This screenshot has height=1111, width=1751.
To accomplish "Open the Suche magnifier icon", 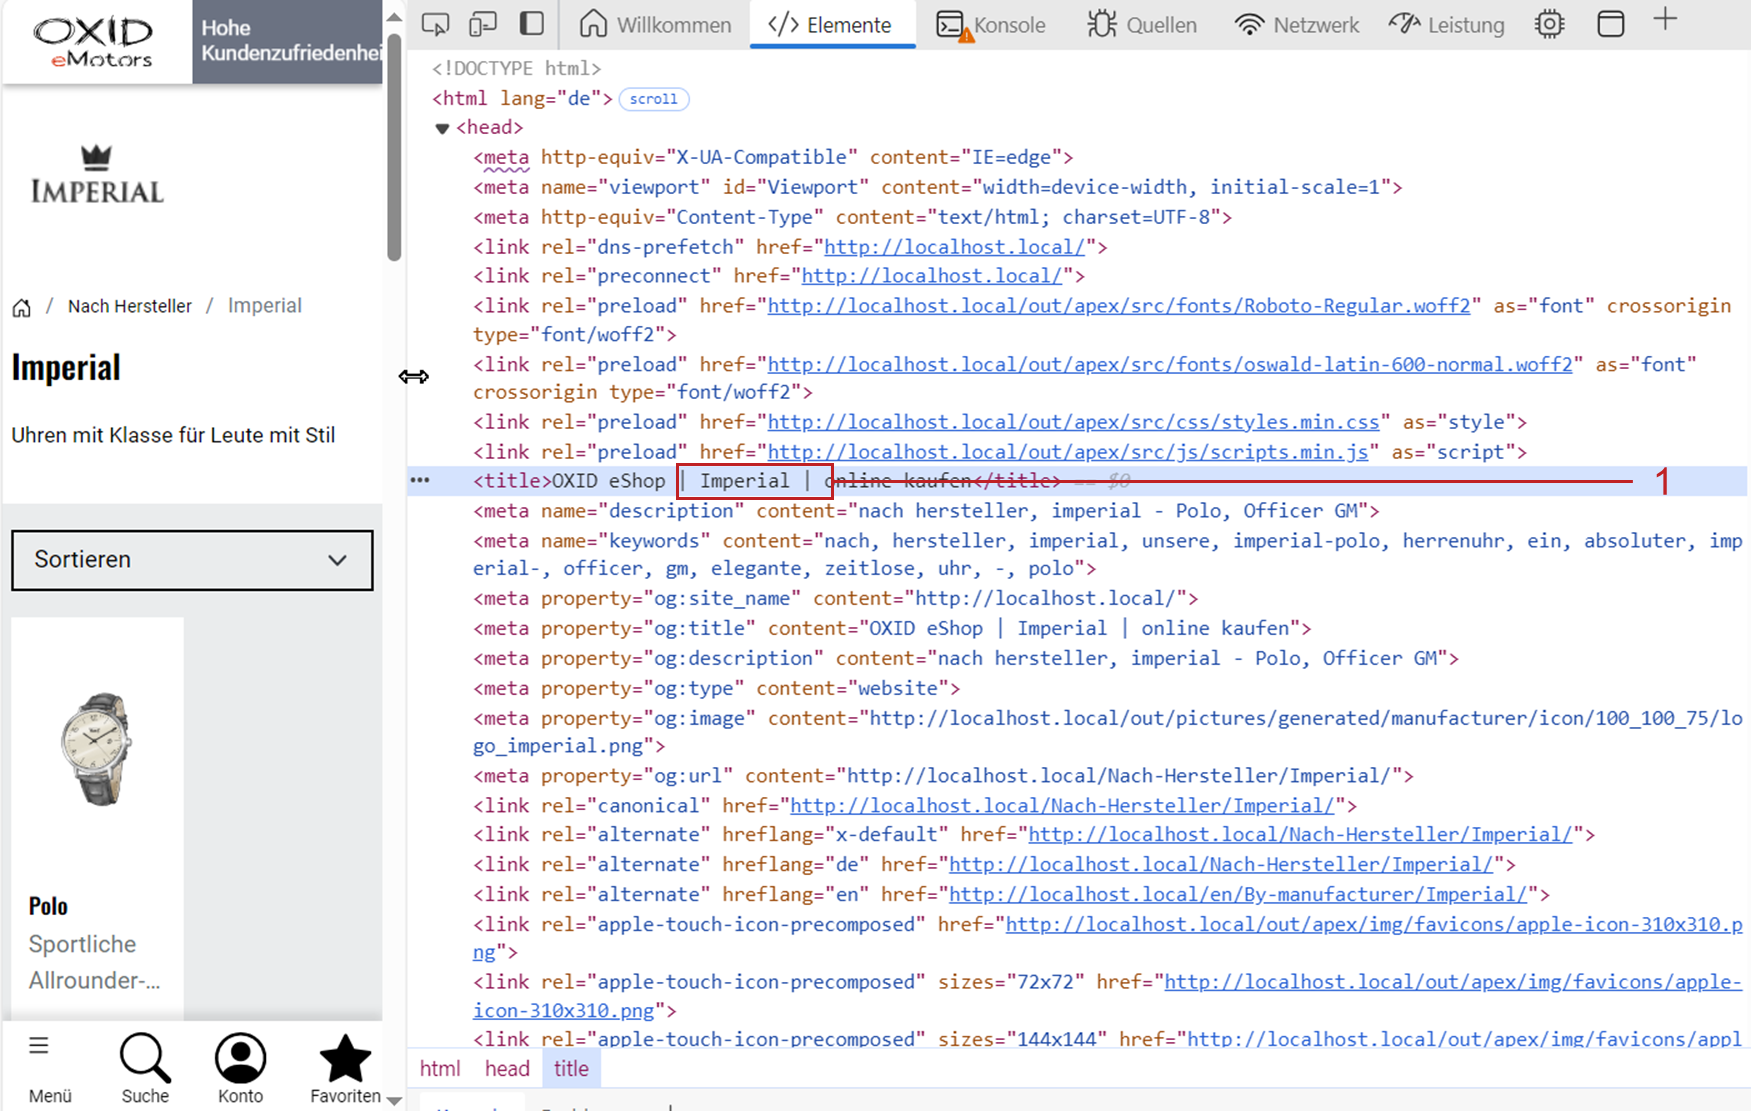I will point(145,1059).
